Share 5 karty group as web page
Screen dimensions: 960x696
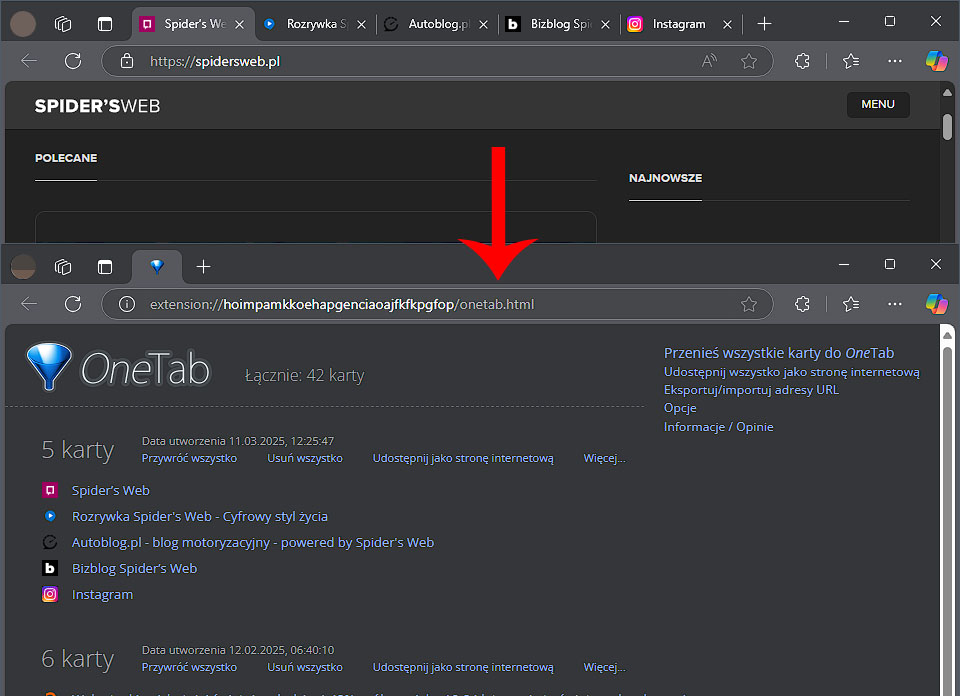click(x=463, y=458)
